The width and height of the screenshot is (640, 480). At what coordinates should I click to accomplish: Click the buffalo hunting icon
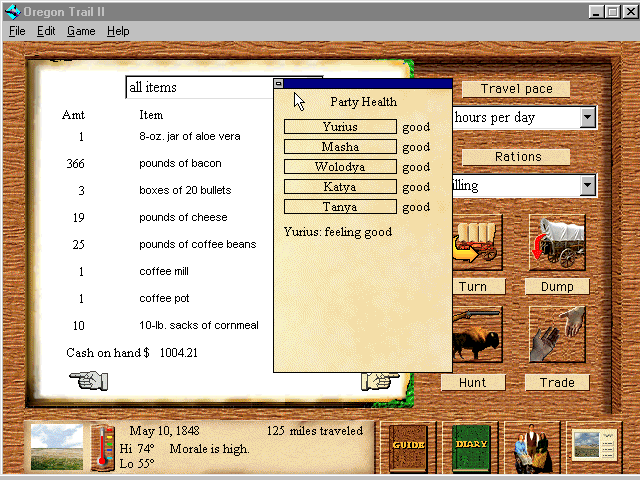coord(478,335)
